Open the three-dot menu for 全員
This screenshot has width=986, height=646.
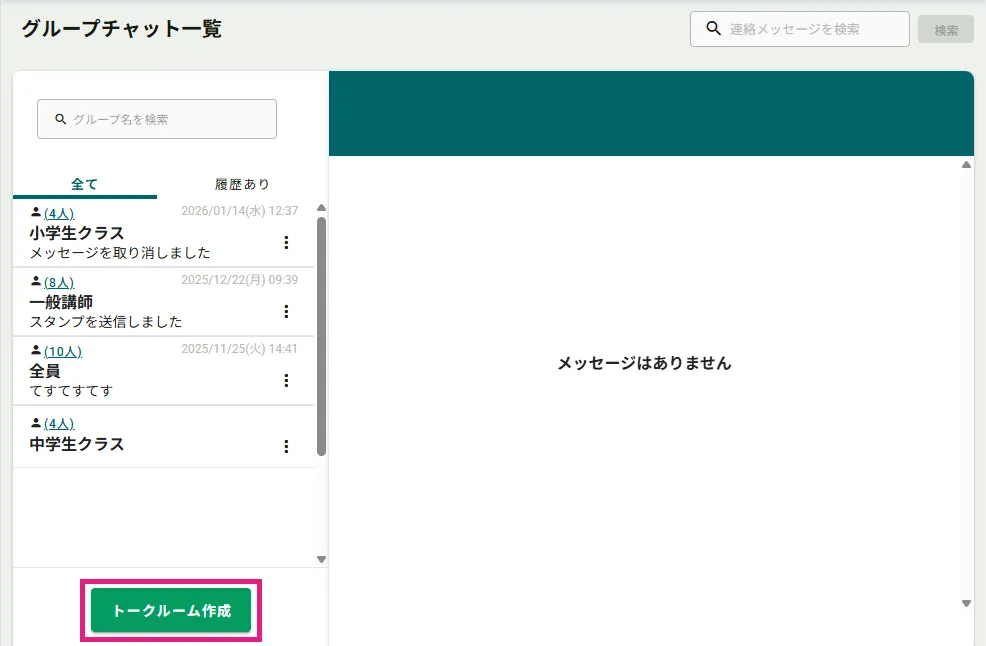286,380
